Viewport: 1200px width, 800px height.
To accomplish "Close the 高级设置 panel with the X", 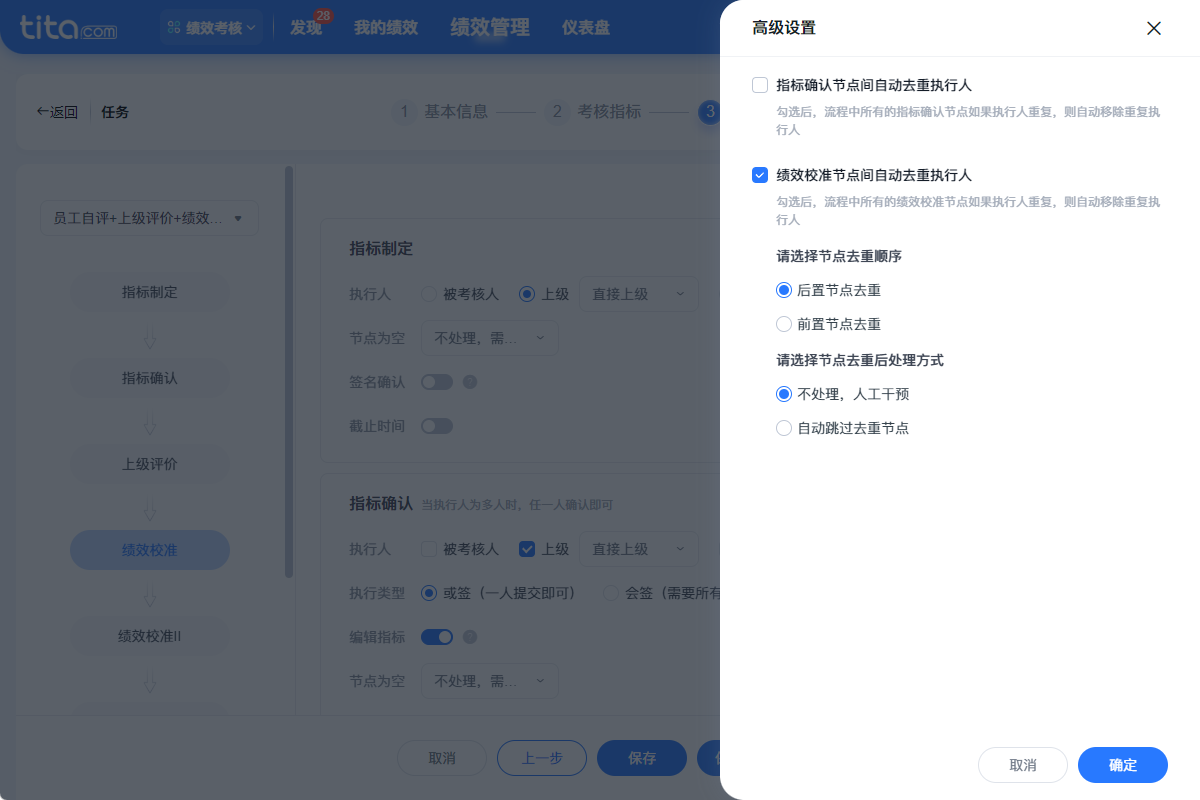I will 1154,28.
